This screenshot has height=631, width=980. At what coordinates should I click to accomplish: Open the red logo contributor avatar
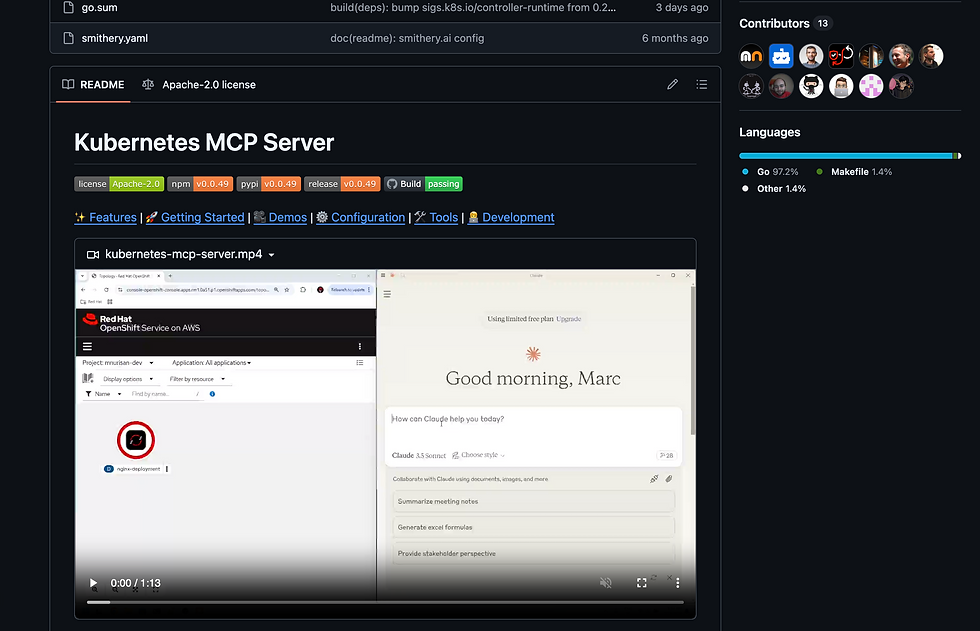click(x=841, y=56)
